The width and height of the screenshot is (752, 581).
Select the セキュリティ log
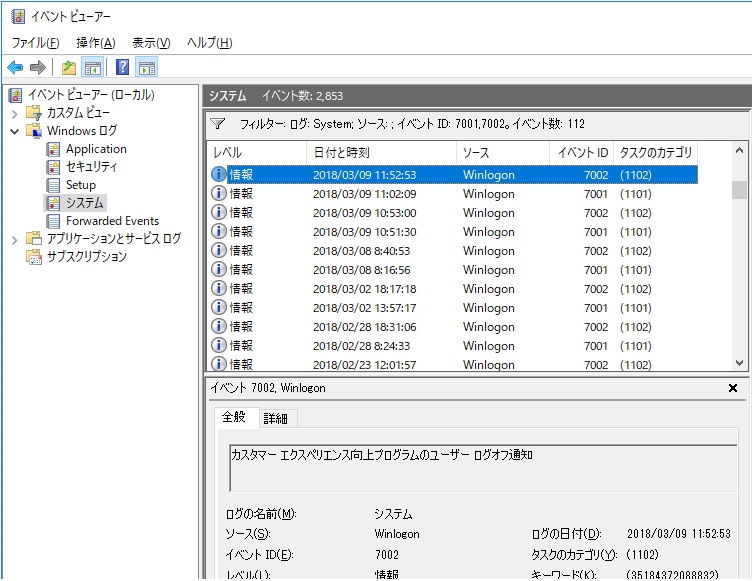tap(92, 167)
